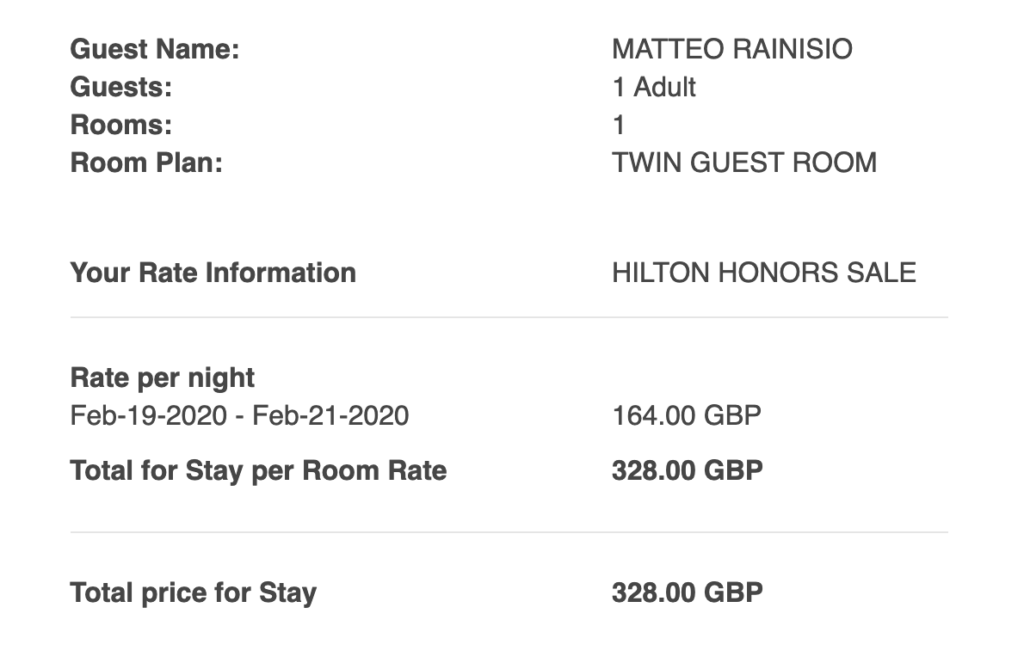Click the Guests label
This screenshot has height=669, width=1024.
click(x=121, y=87)
